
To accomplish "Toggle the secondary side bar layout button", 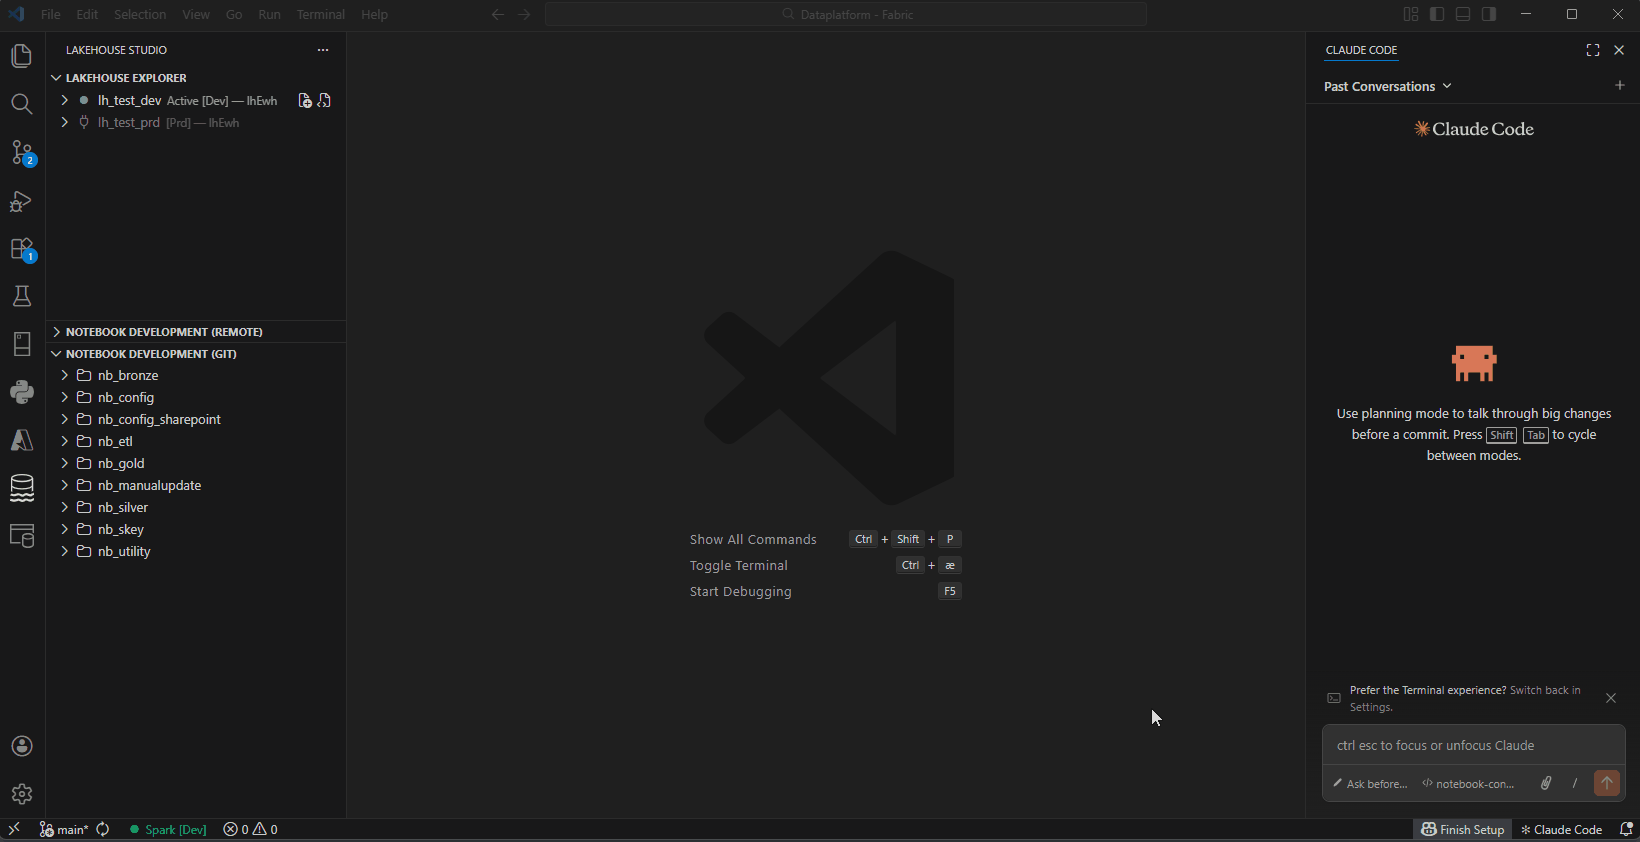I will tap(1489, 14).
